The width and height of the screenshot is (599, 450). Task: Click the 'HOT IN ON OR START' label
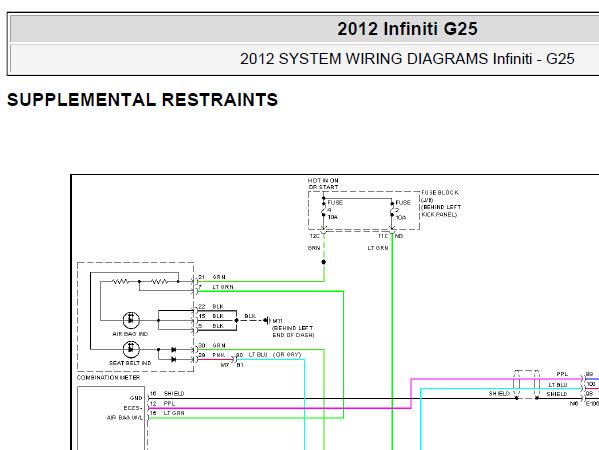pyautogui.click(x=323, y=184)
